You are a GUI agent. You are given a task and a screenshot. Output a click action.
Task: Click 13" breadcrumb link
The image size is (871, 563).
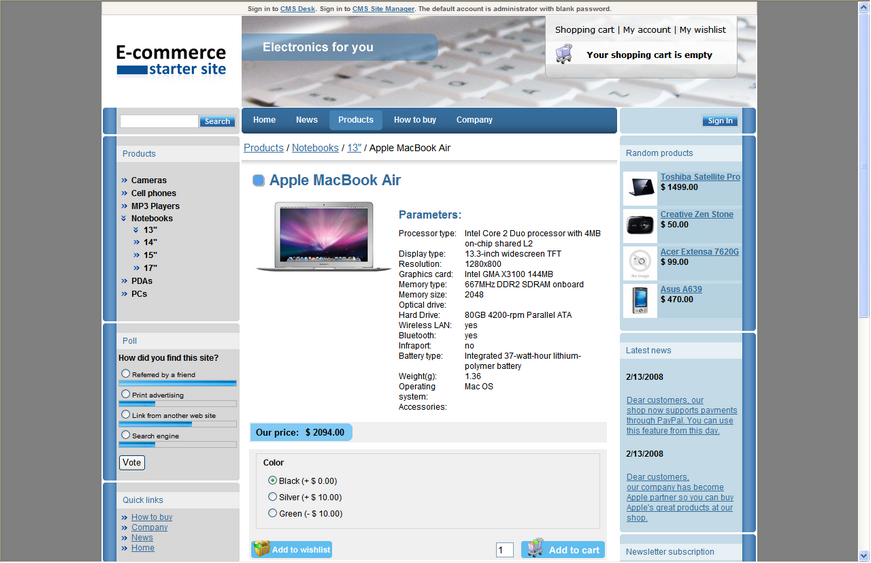tap(354, 148)
